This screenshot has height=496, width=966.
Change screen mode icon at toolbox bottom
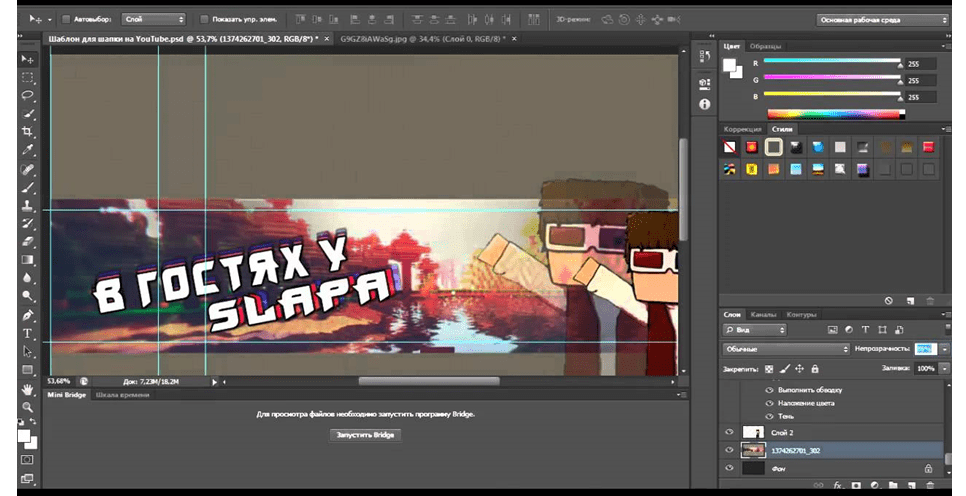pos(27,478)
